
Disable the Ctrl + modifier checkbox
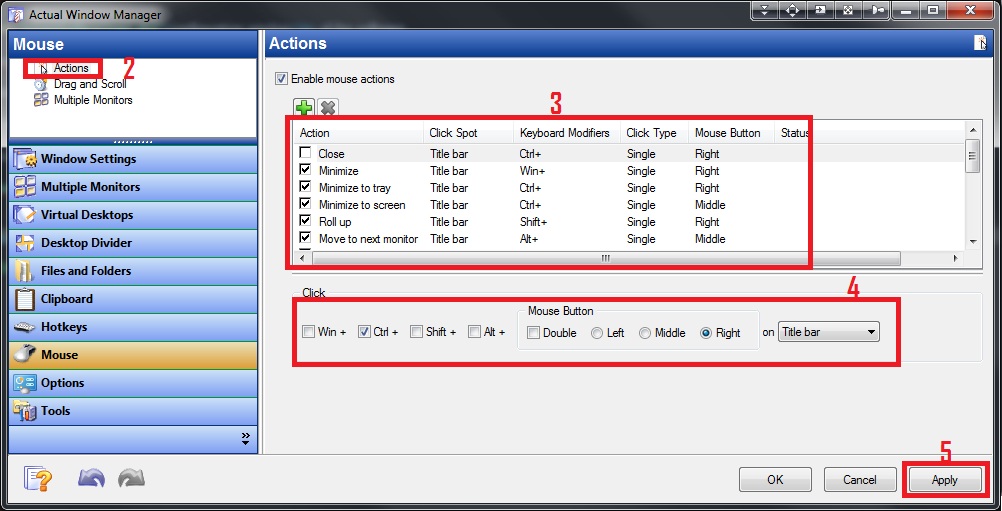coord(364,332)
